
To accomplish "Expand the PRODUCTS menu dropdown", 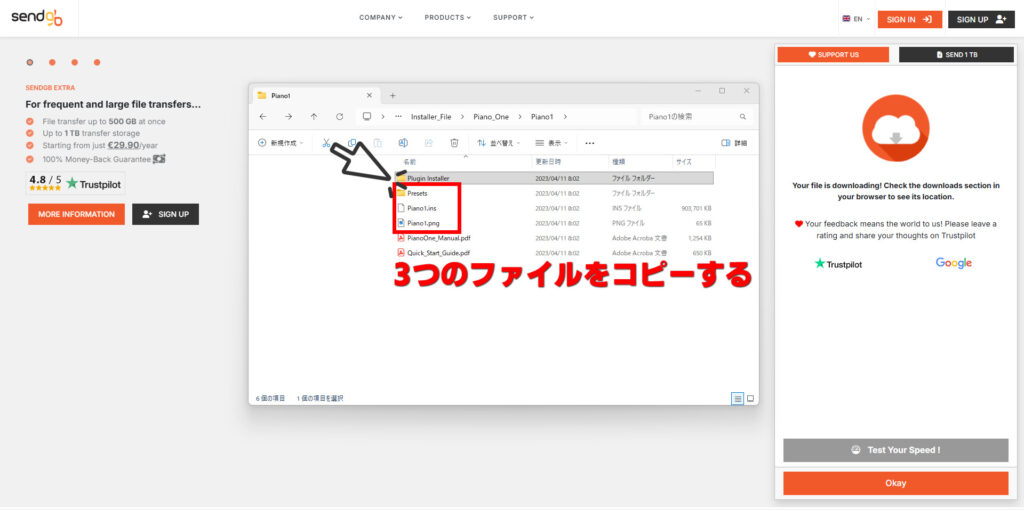I will pyautogui.click(x=447, y=18).
